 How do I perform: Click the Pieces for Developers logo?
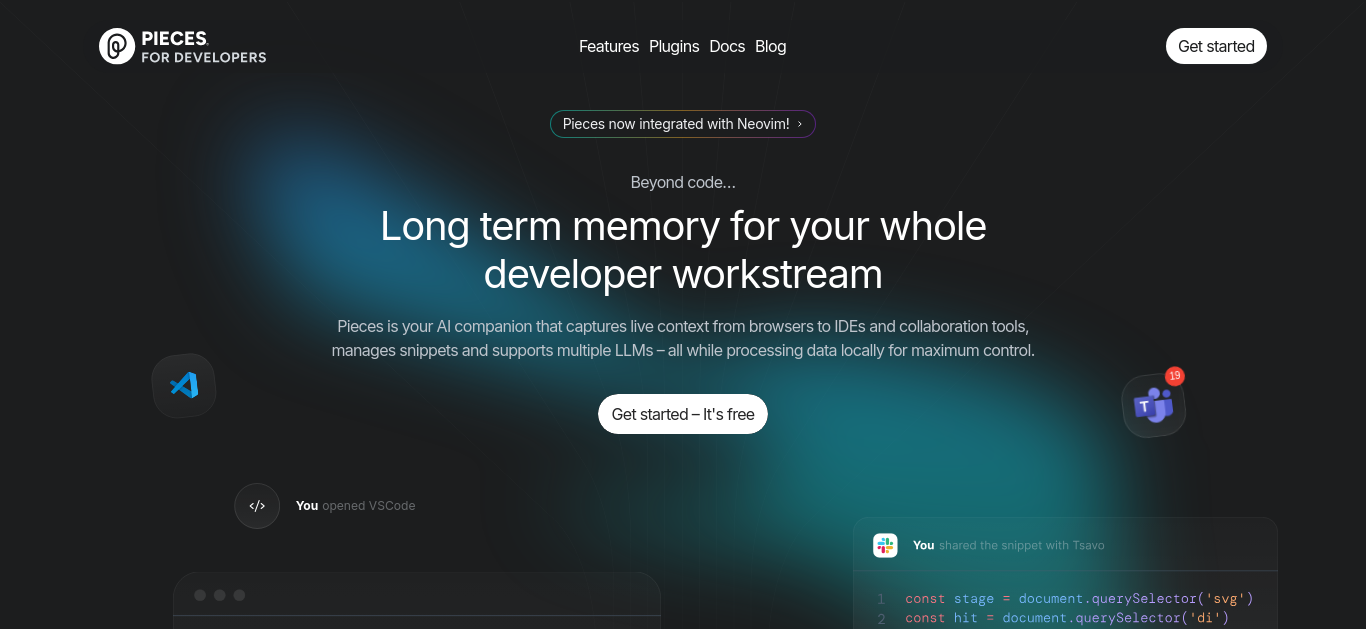pyautogui.click(x=183, y=46)
